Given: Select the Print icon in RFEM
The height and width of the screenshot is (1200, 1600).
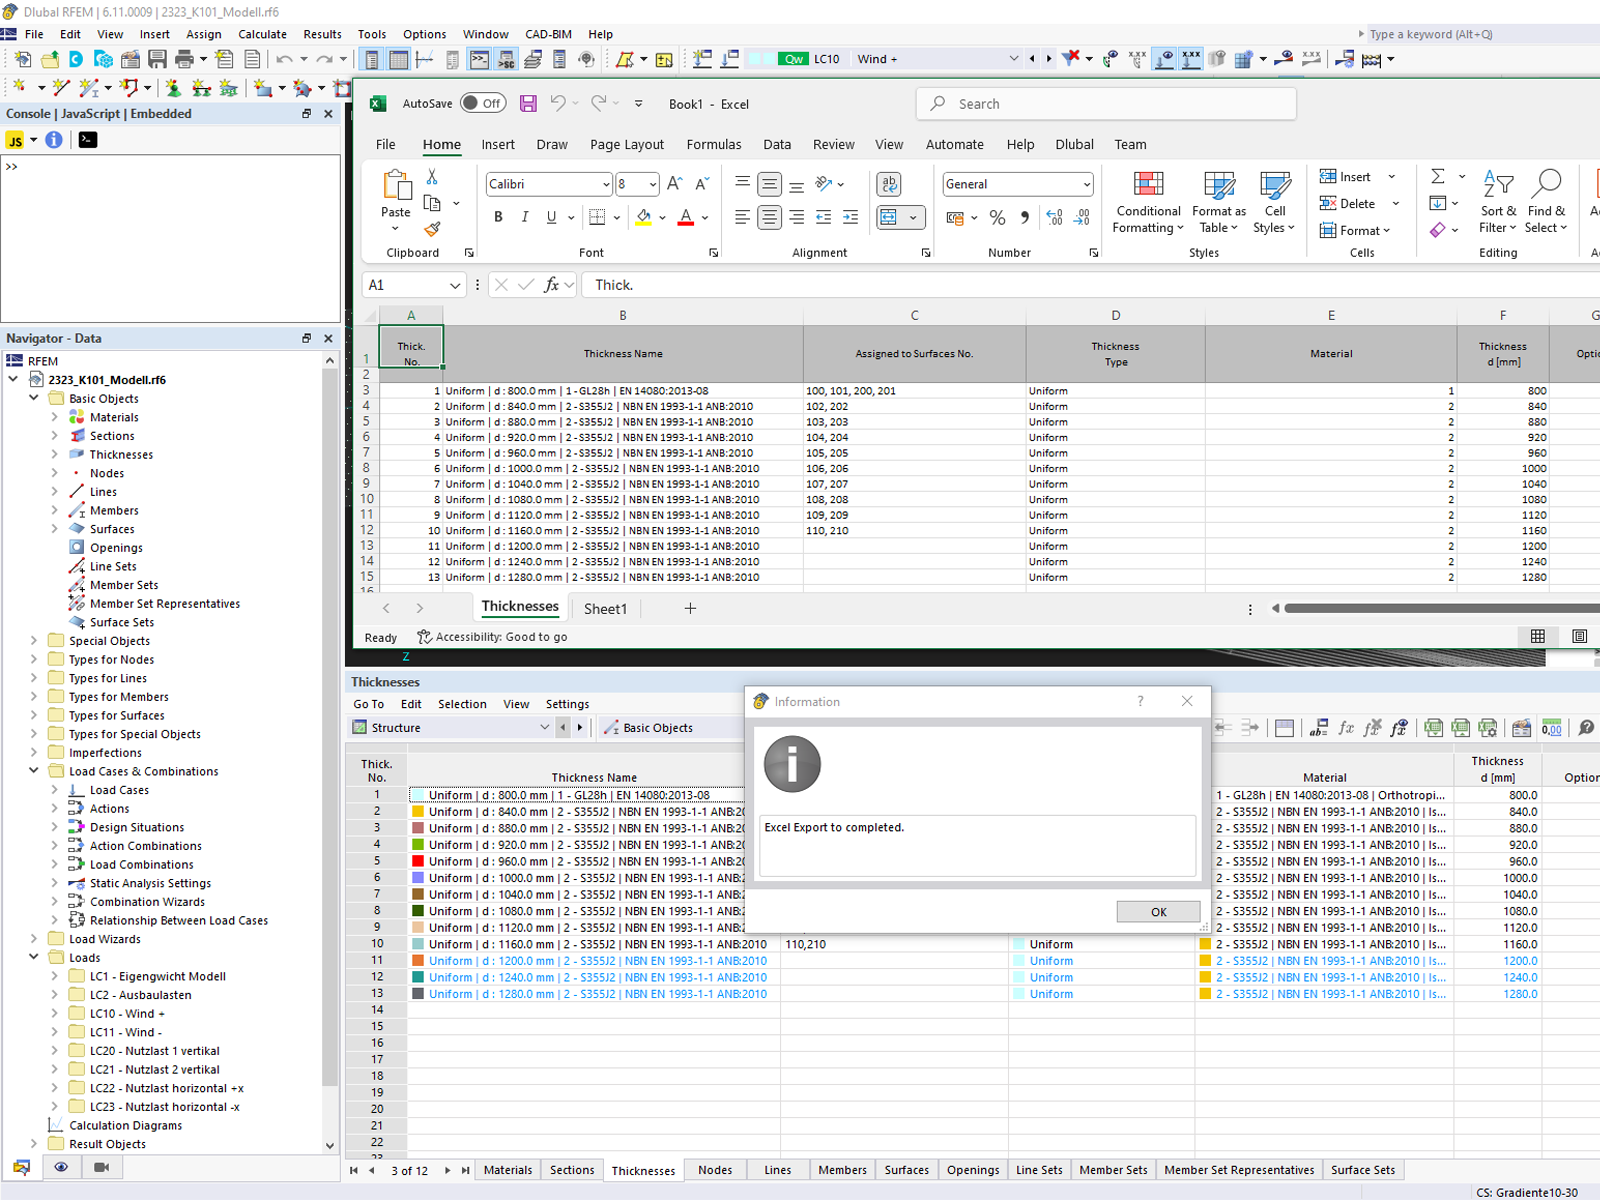Looking at the screenshot, I should pos(186,59).
